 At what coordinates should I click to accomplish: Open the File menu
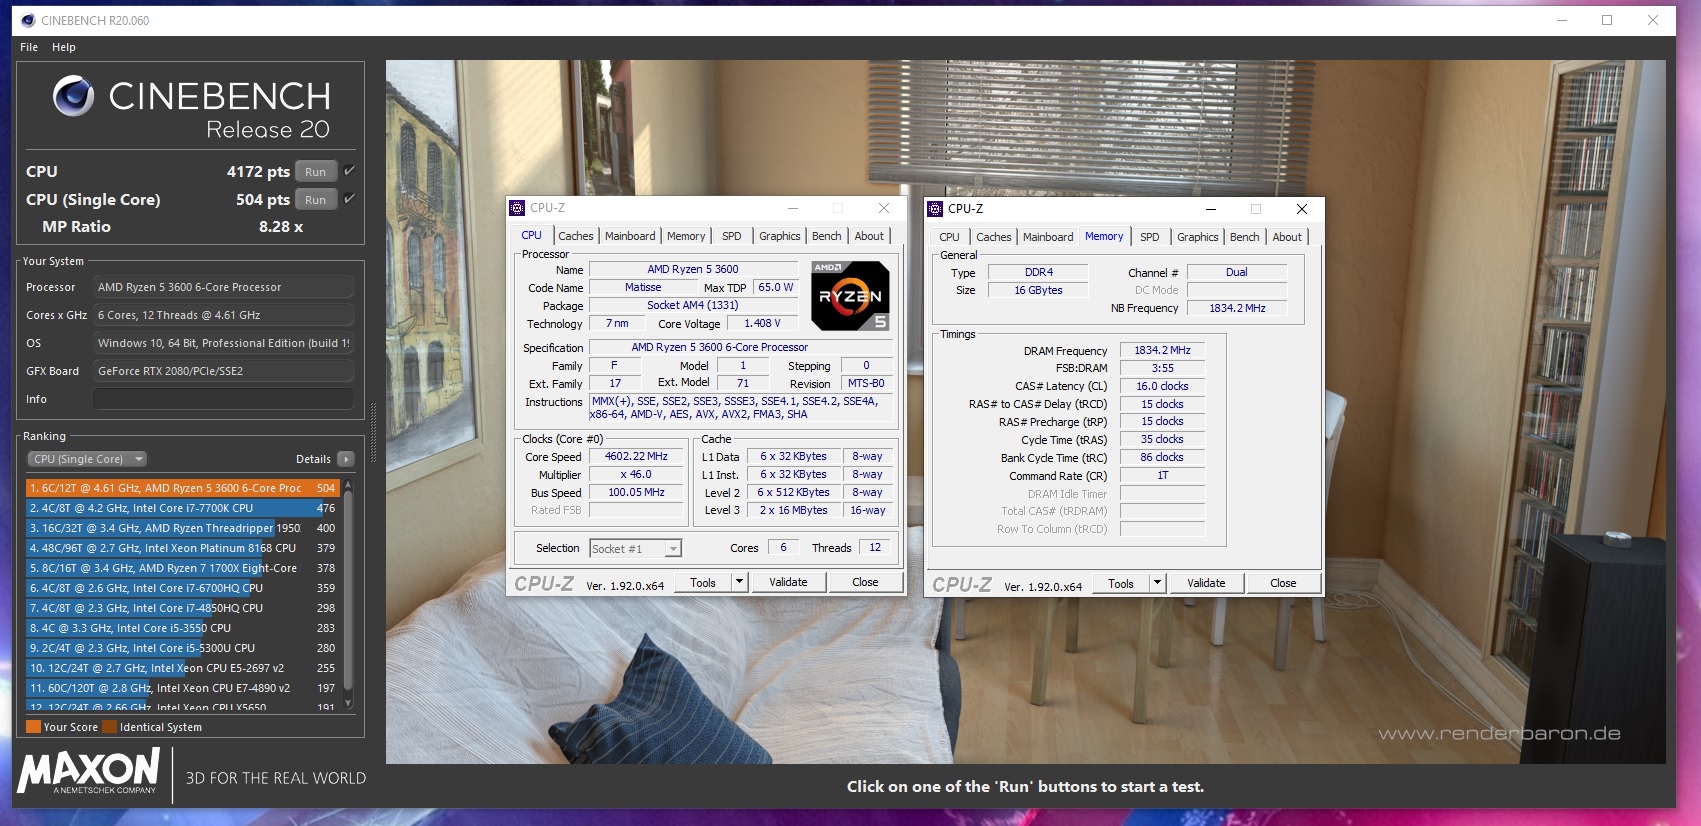[x=29, y=47]
